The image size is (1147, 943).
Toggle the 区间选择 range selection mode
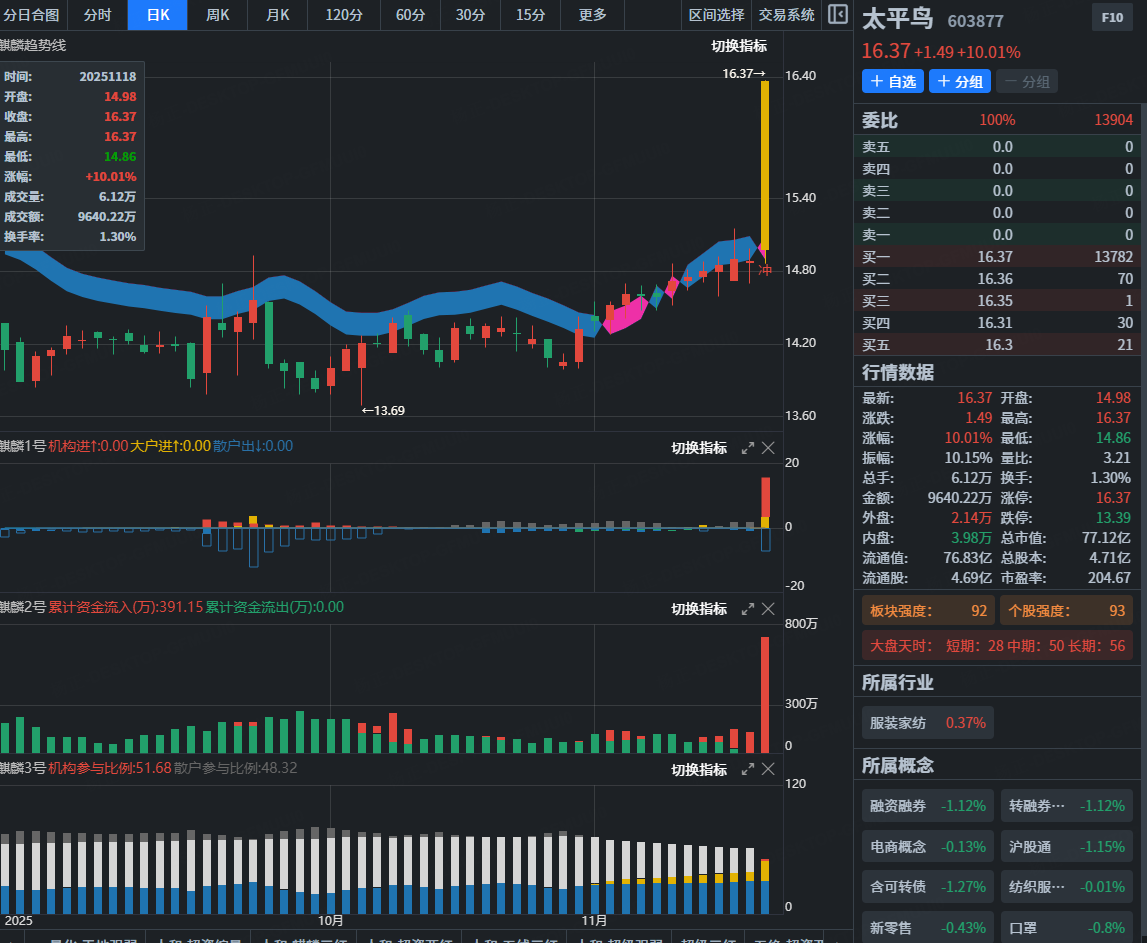click(x=717, y=15)
